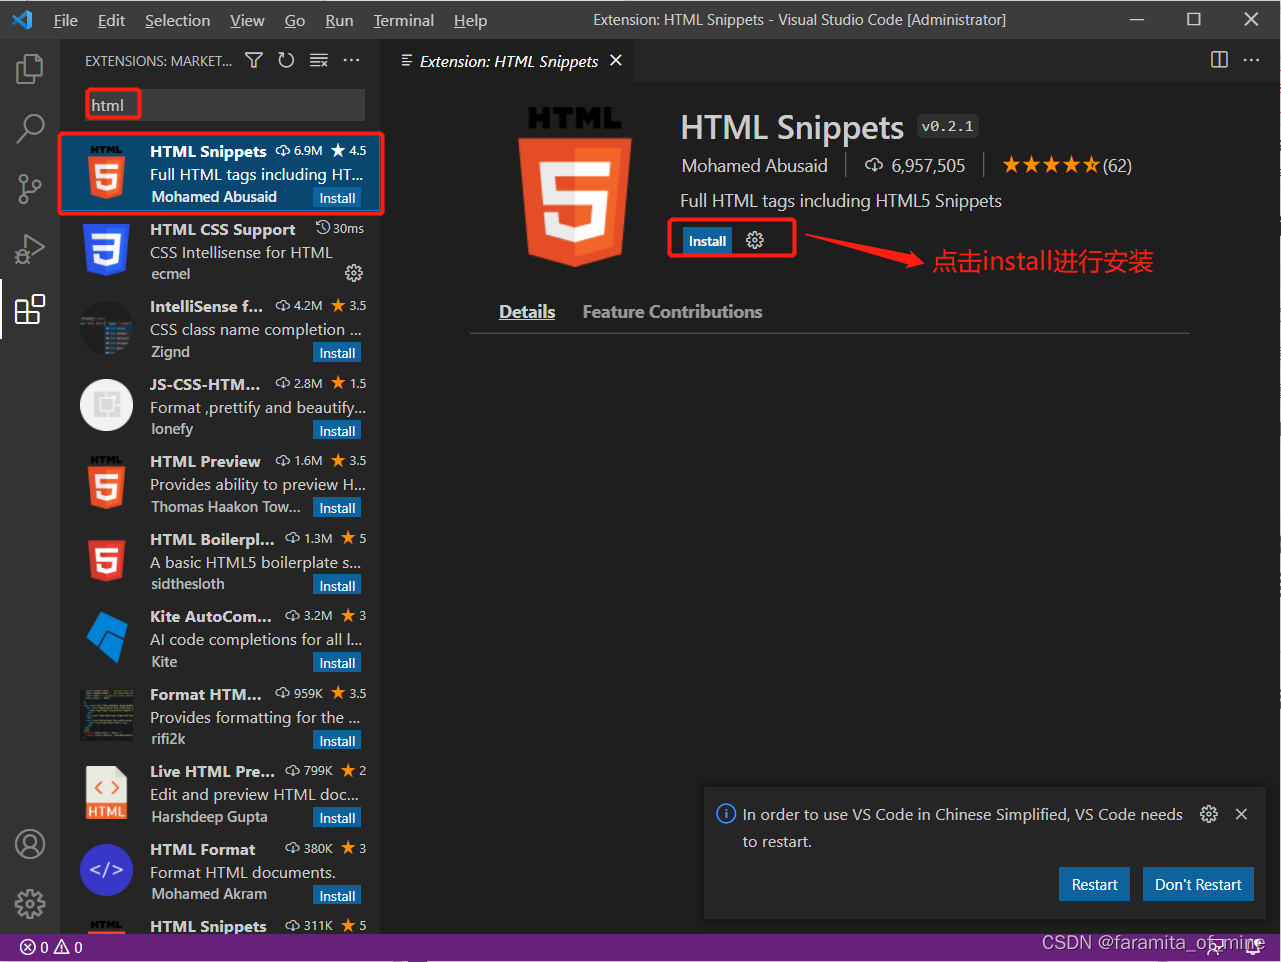Install JS-CSS-HTML formatter by lonefy
The image size is (1281, 962).
(x=337, y=431)
